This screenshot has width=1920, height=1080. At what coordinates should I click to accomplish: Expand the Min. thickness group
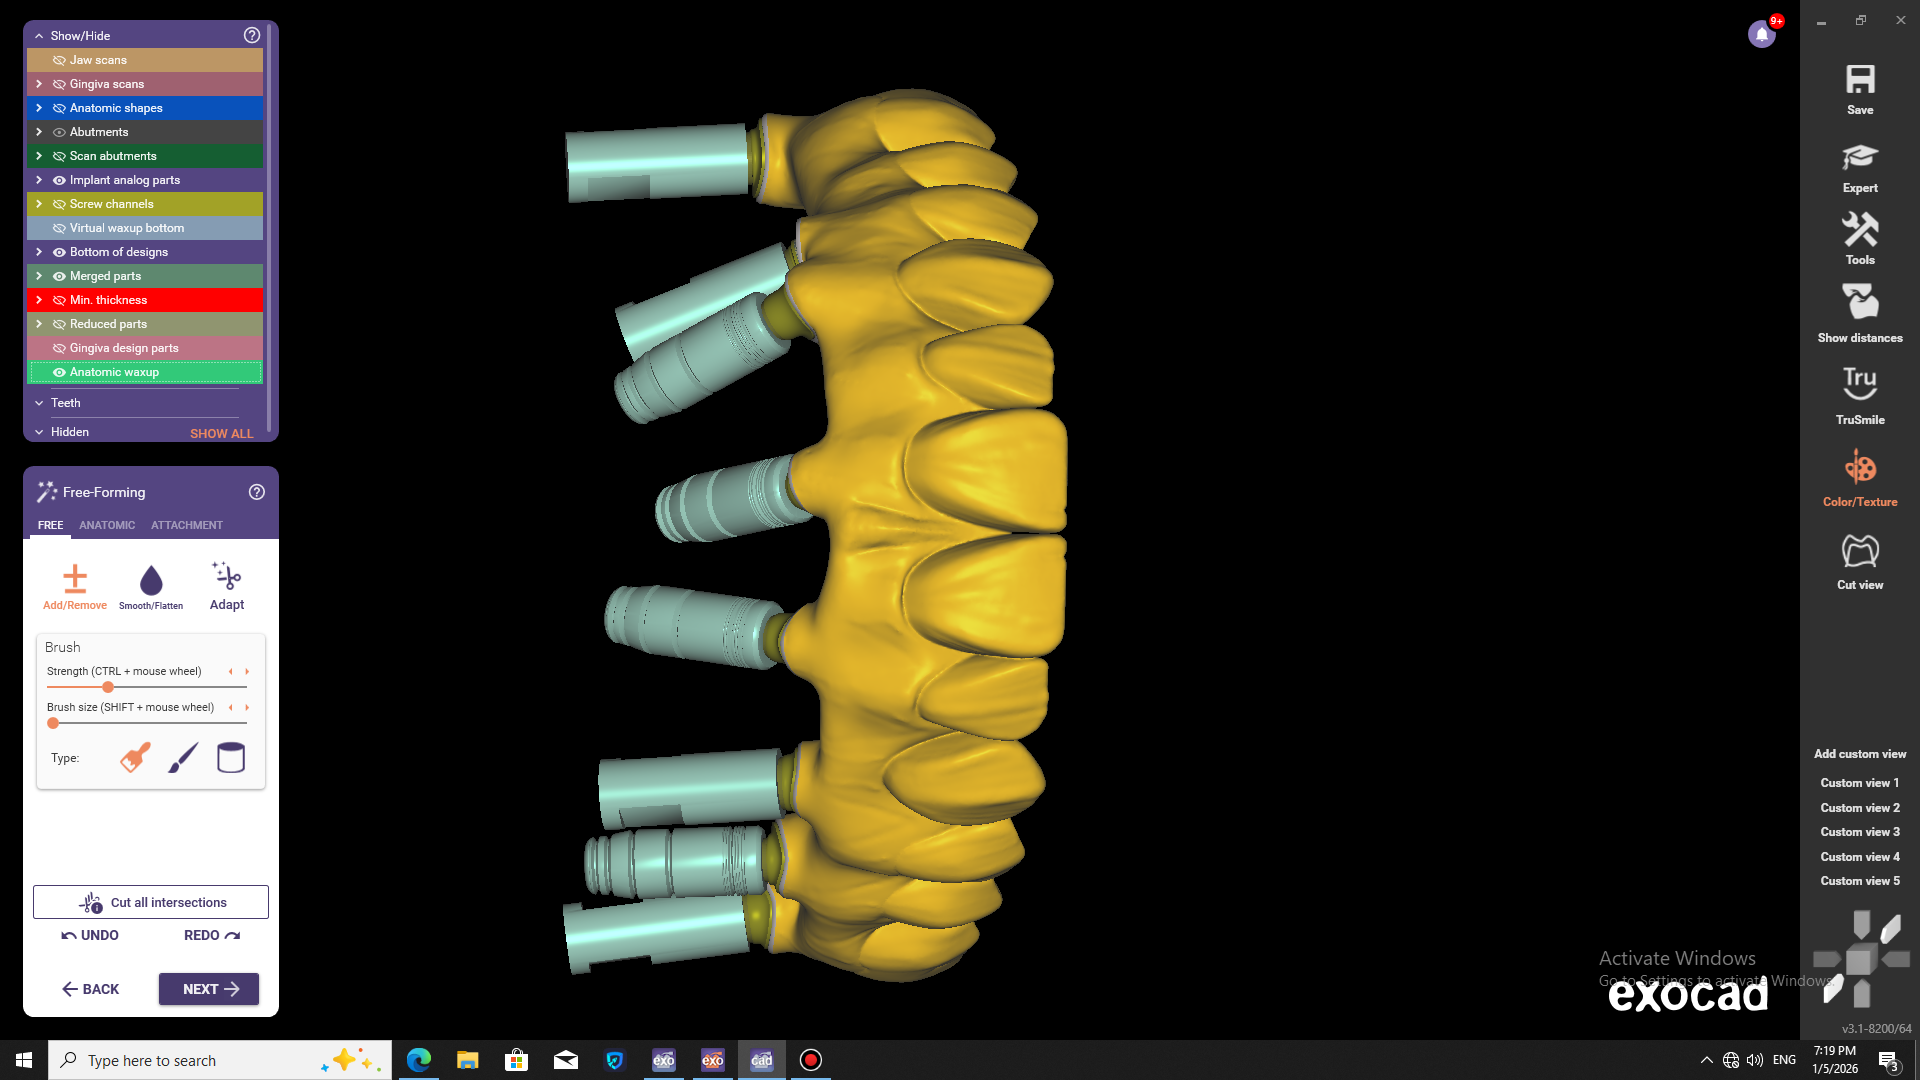coord(39,300)
